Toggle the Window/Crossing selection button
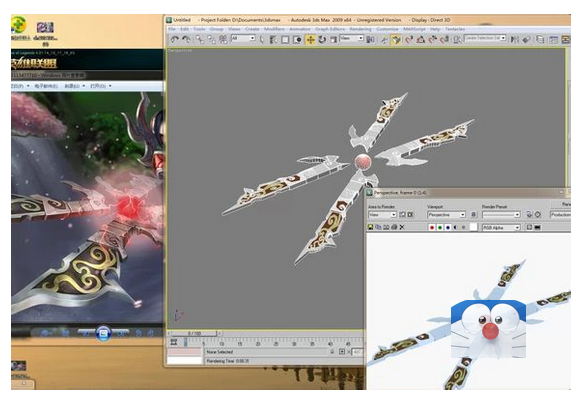Image resolution: width=576 pixels, height=408 pixels. tap(298, 39)
